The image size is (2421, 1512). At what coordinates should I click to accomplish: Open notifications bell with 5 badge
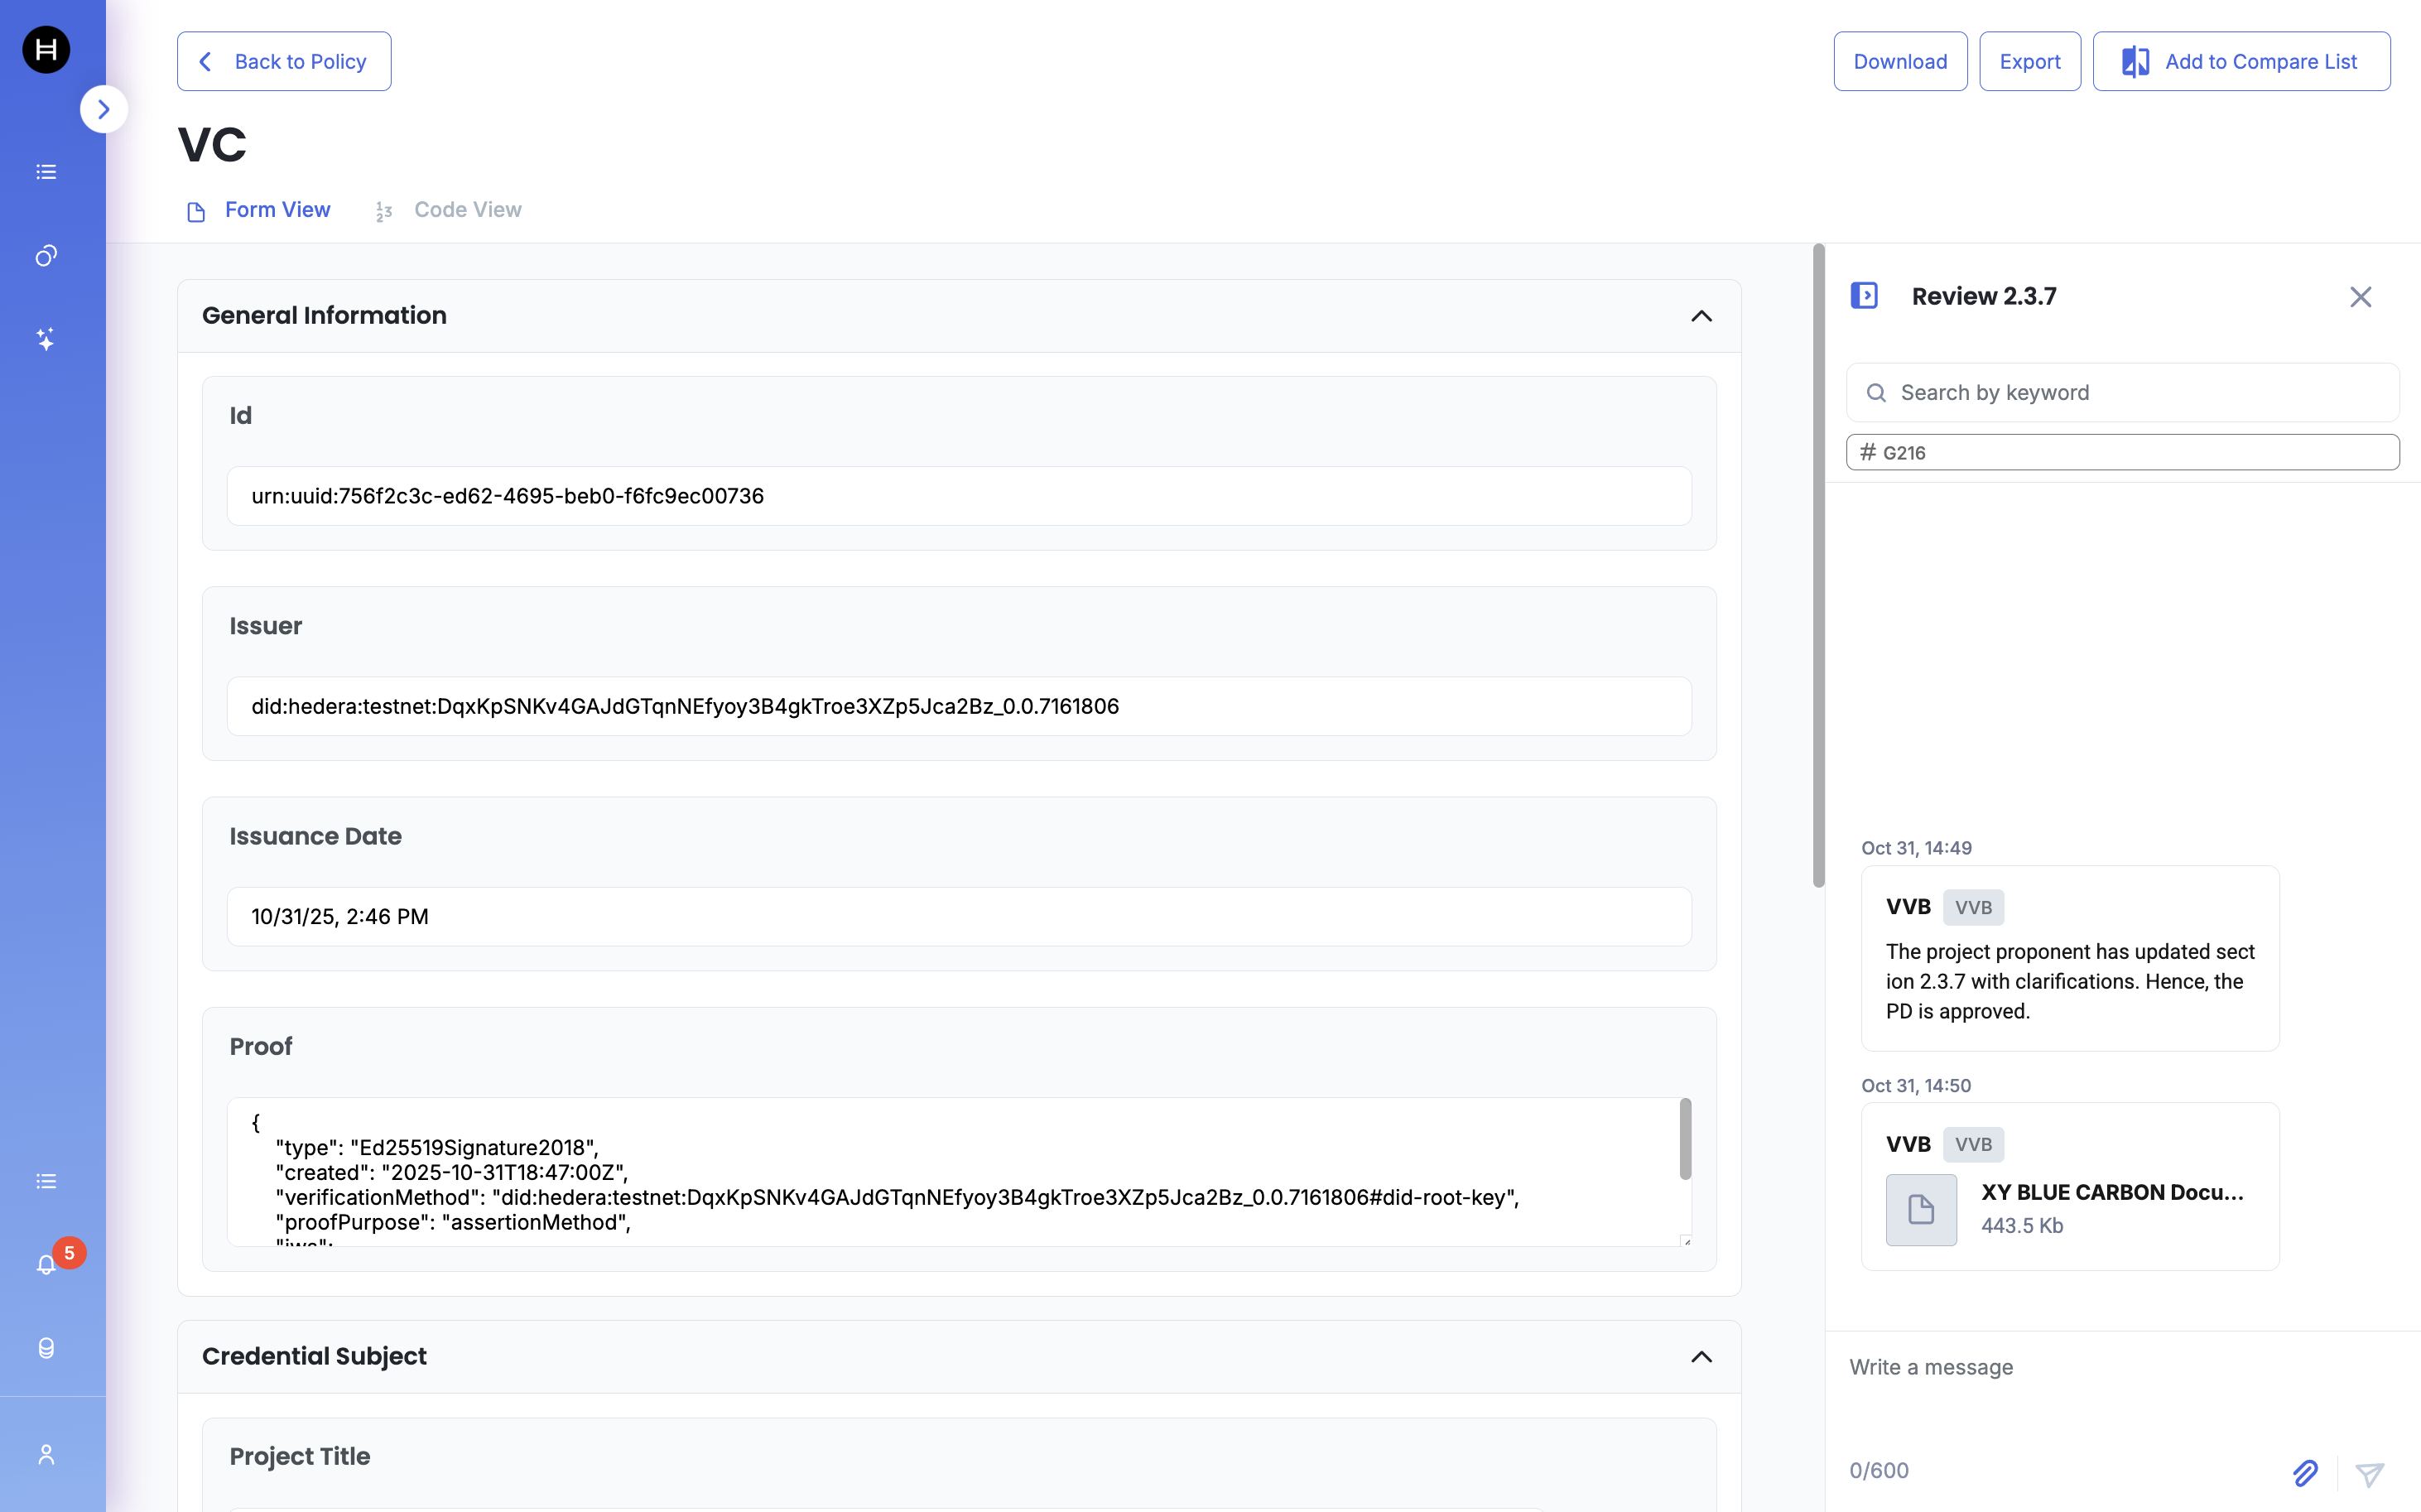point(46,1265)
